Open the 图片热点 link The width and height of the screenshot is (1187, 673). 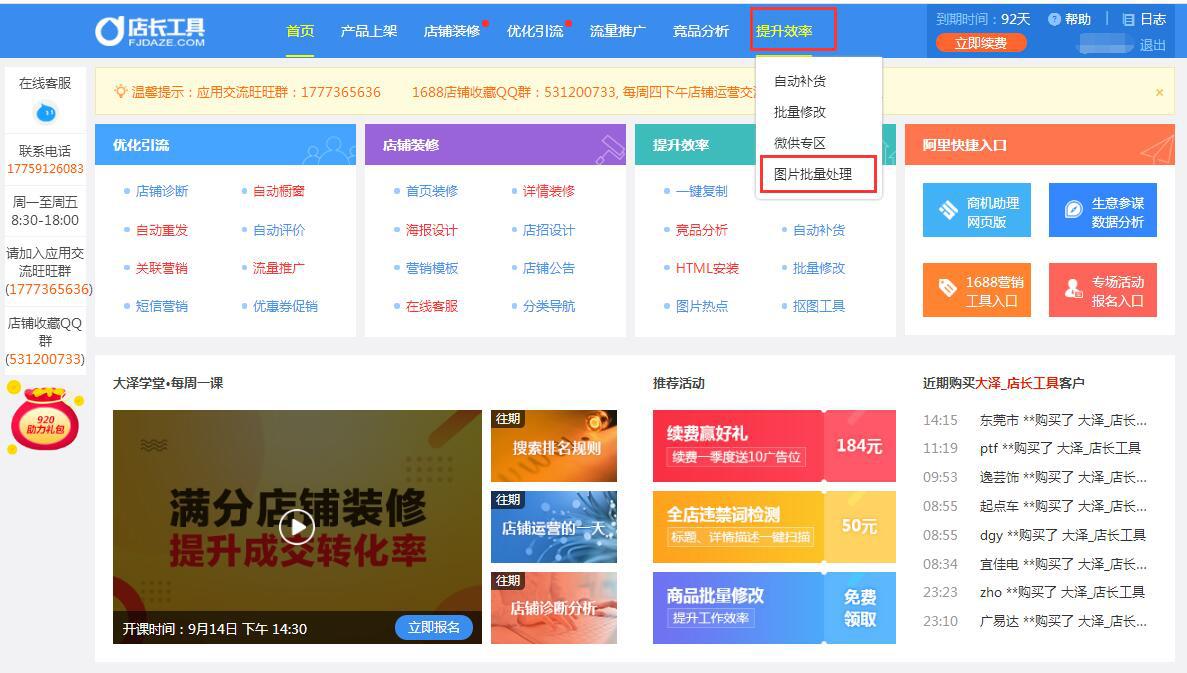pos(702,306)
